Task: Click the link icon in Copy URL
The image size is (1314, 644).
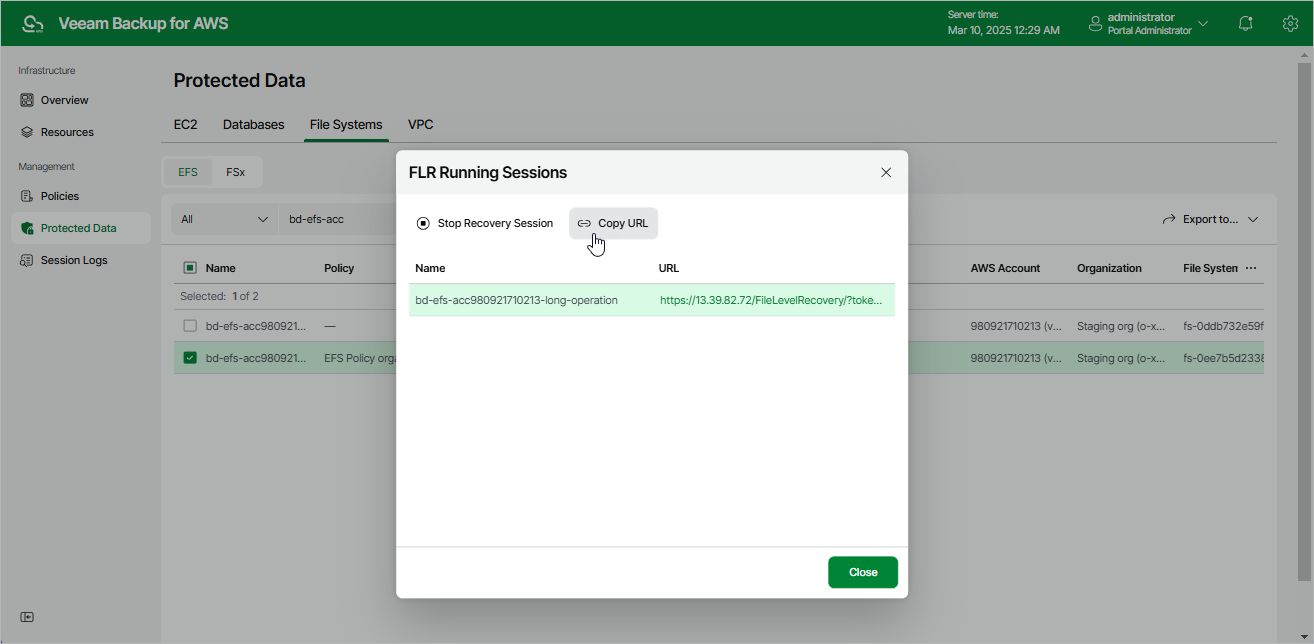Action: click(x=584, y=223)
